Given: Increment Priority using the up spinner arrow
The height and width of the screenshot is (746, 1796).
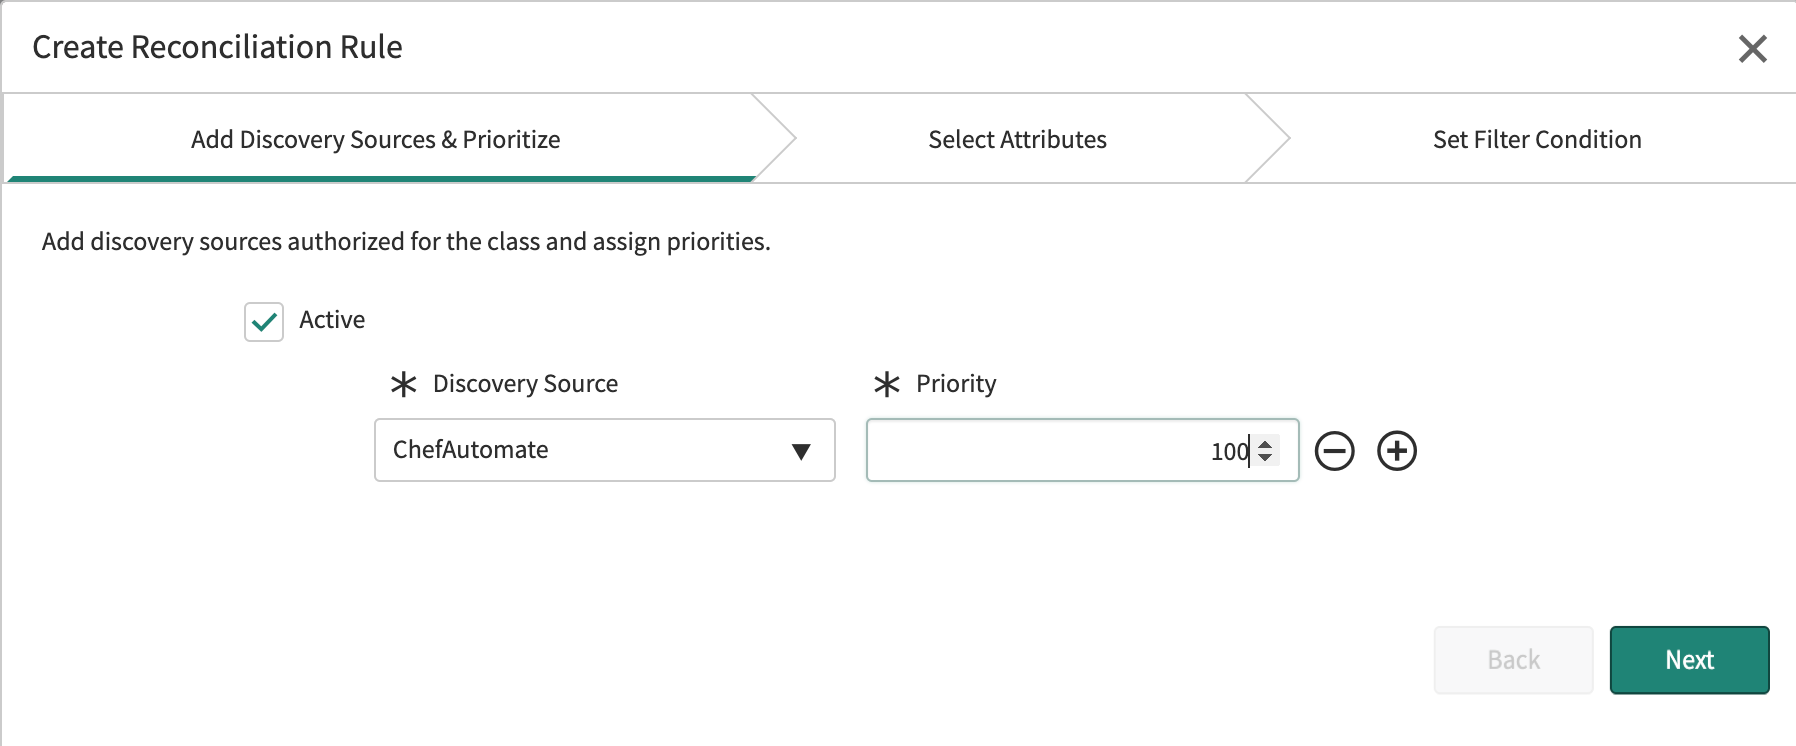Looking at the screenshot, I should click(1265, 444).
